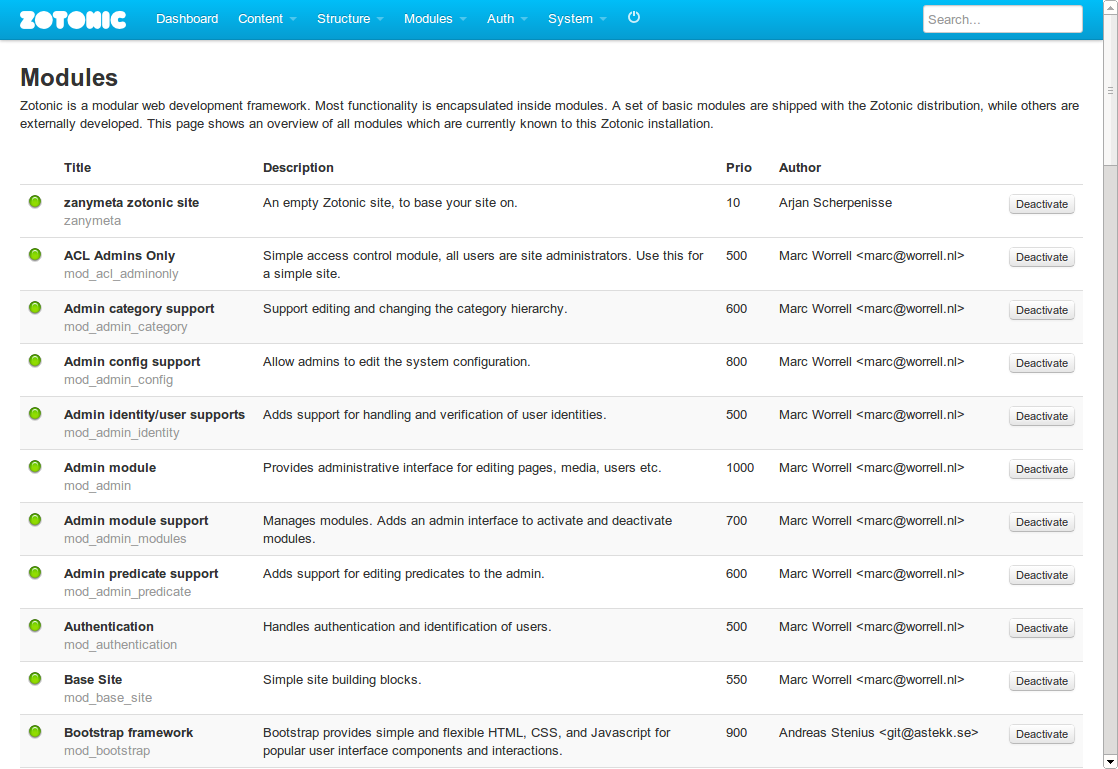Click green status dot for Base Site

[35, 678]
